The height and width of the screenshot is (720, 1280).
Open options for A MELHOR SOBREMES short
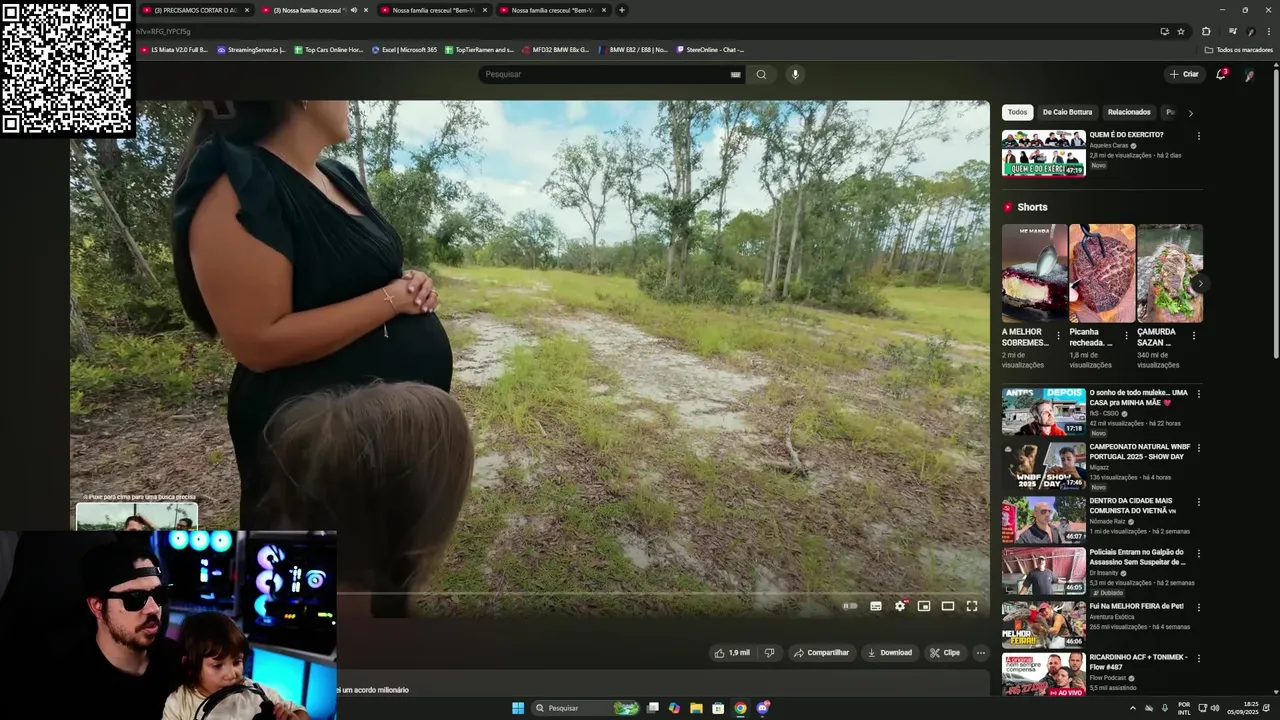click(1058, 336)
